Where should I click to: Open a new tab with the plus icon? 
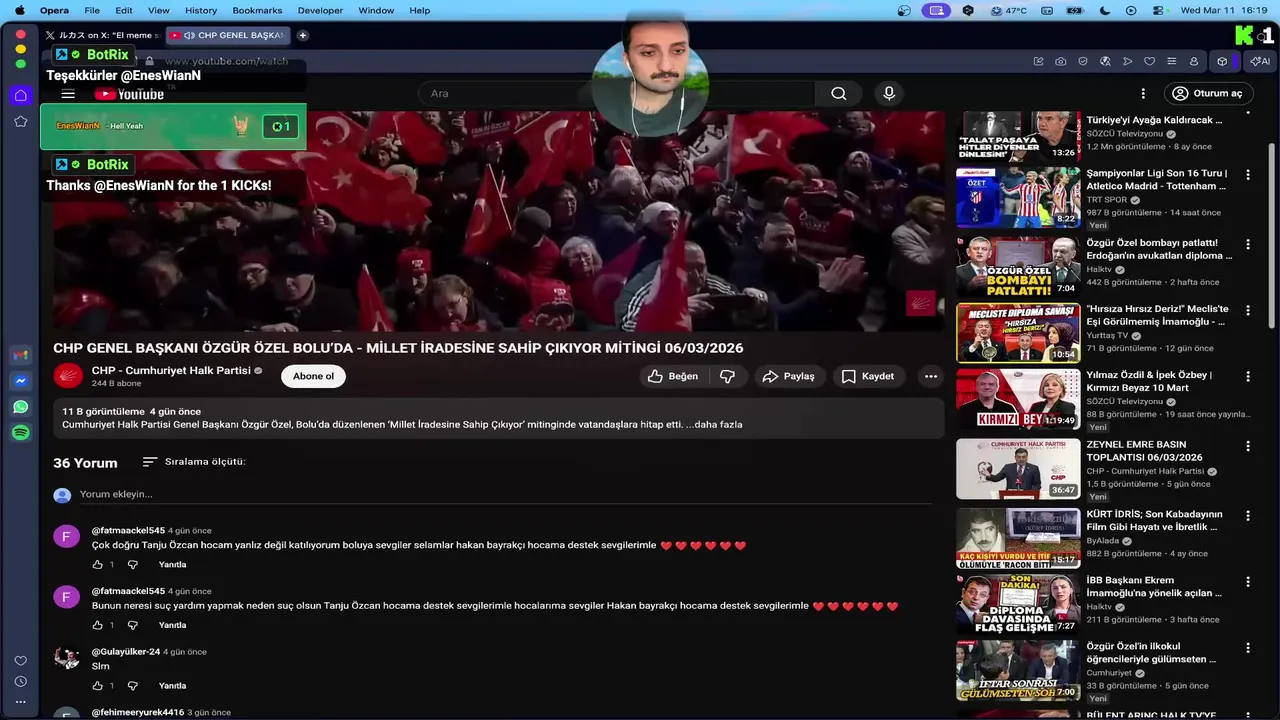tap(303, 35)
